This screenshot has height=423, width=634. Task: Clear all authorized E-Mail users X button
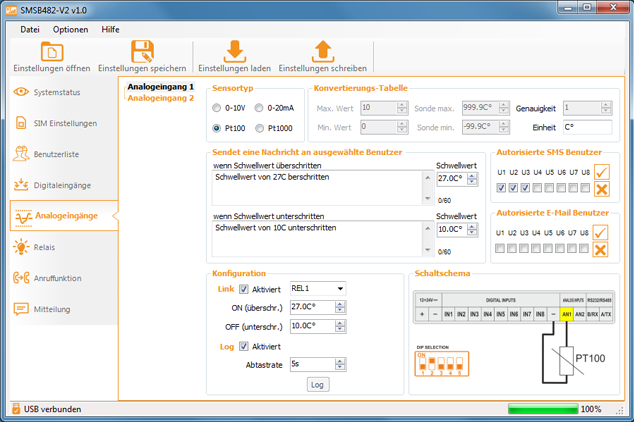point(600,249)
